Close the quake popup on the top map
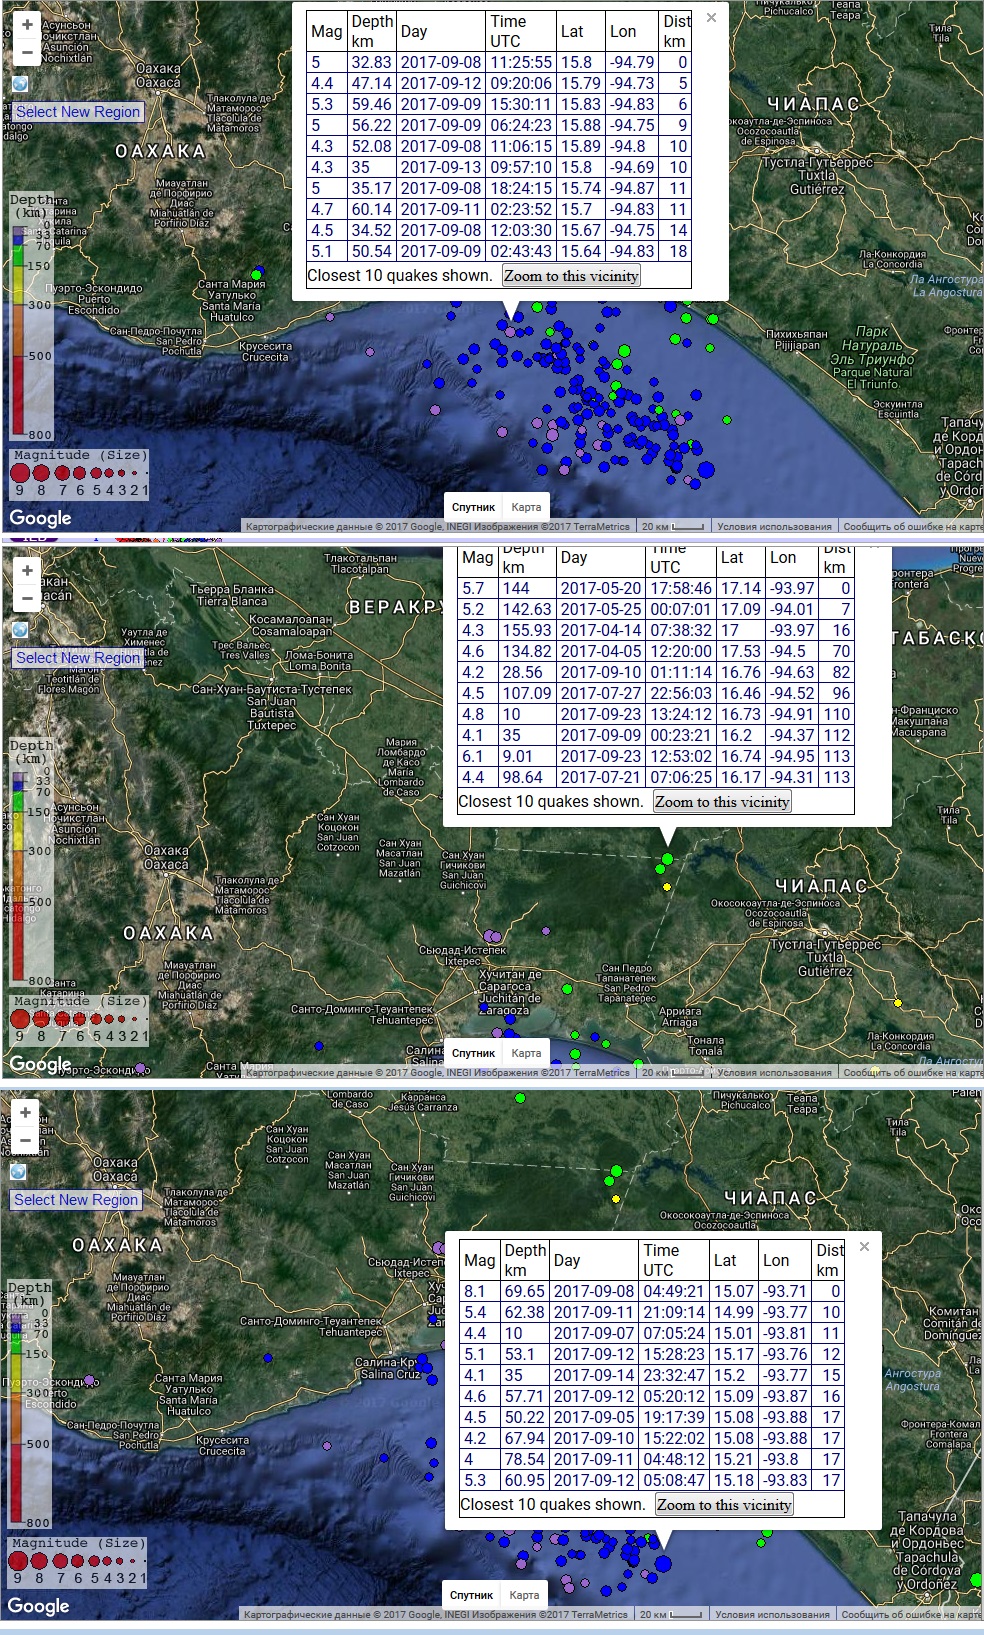The width and height of the screenshot is (984, 1635). tap(711, 18)
